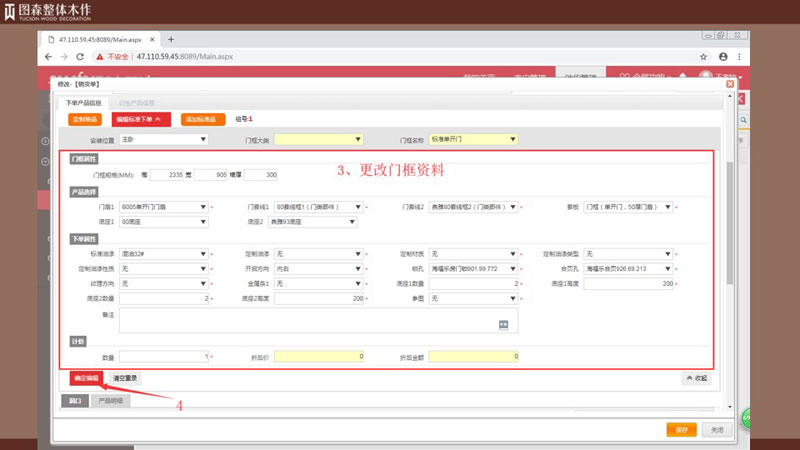Open the 开启方向 dropdown
The height and width of the screenshot is (450, 800).
pos(318,269)
